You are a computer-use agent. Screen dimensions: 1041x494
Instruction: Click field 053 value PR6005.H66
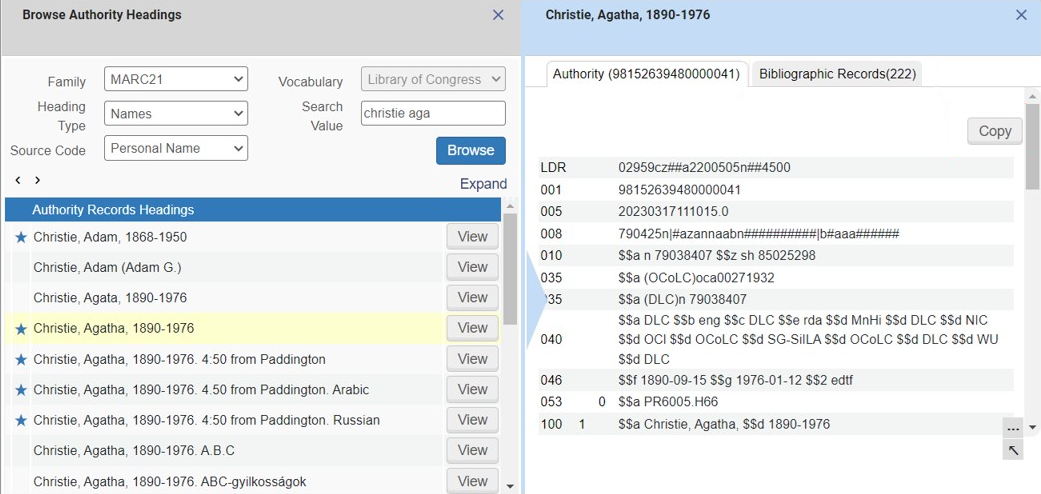(668, 402)
